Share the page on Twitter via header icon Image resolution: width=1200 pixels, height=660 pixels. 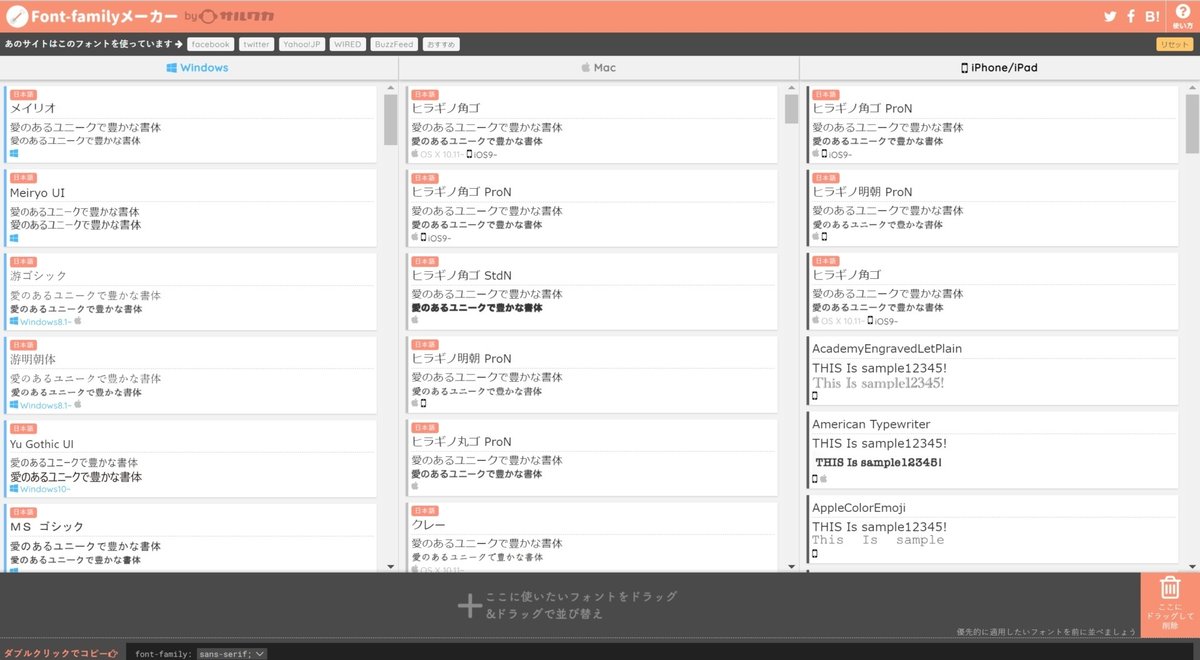(1110, 16)
